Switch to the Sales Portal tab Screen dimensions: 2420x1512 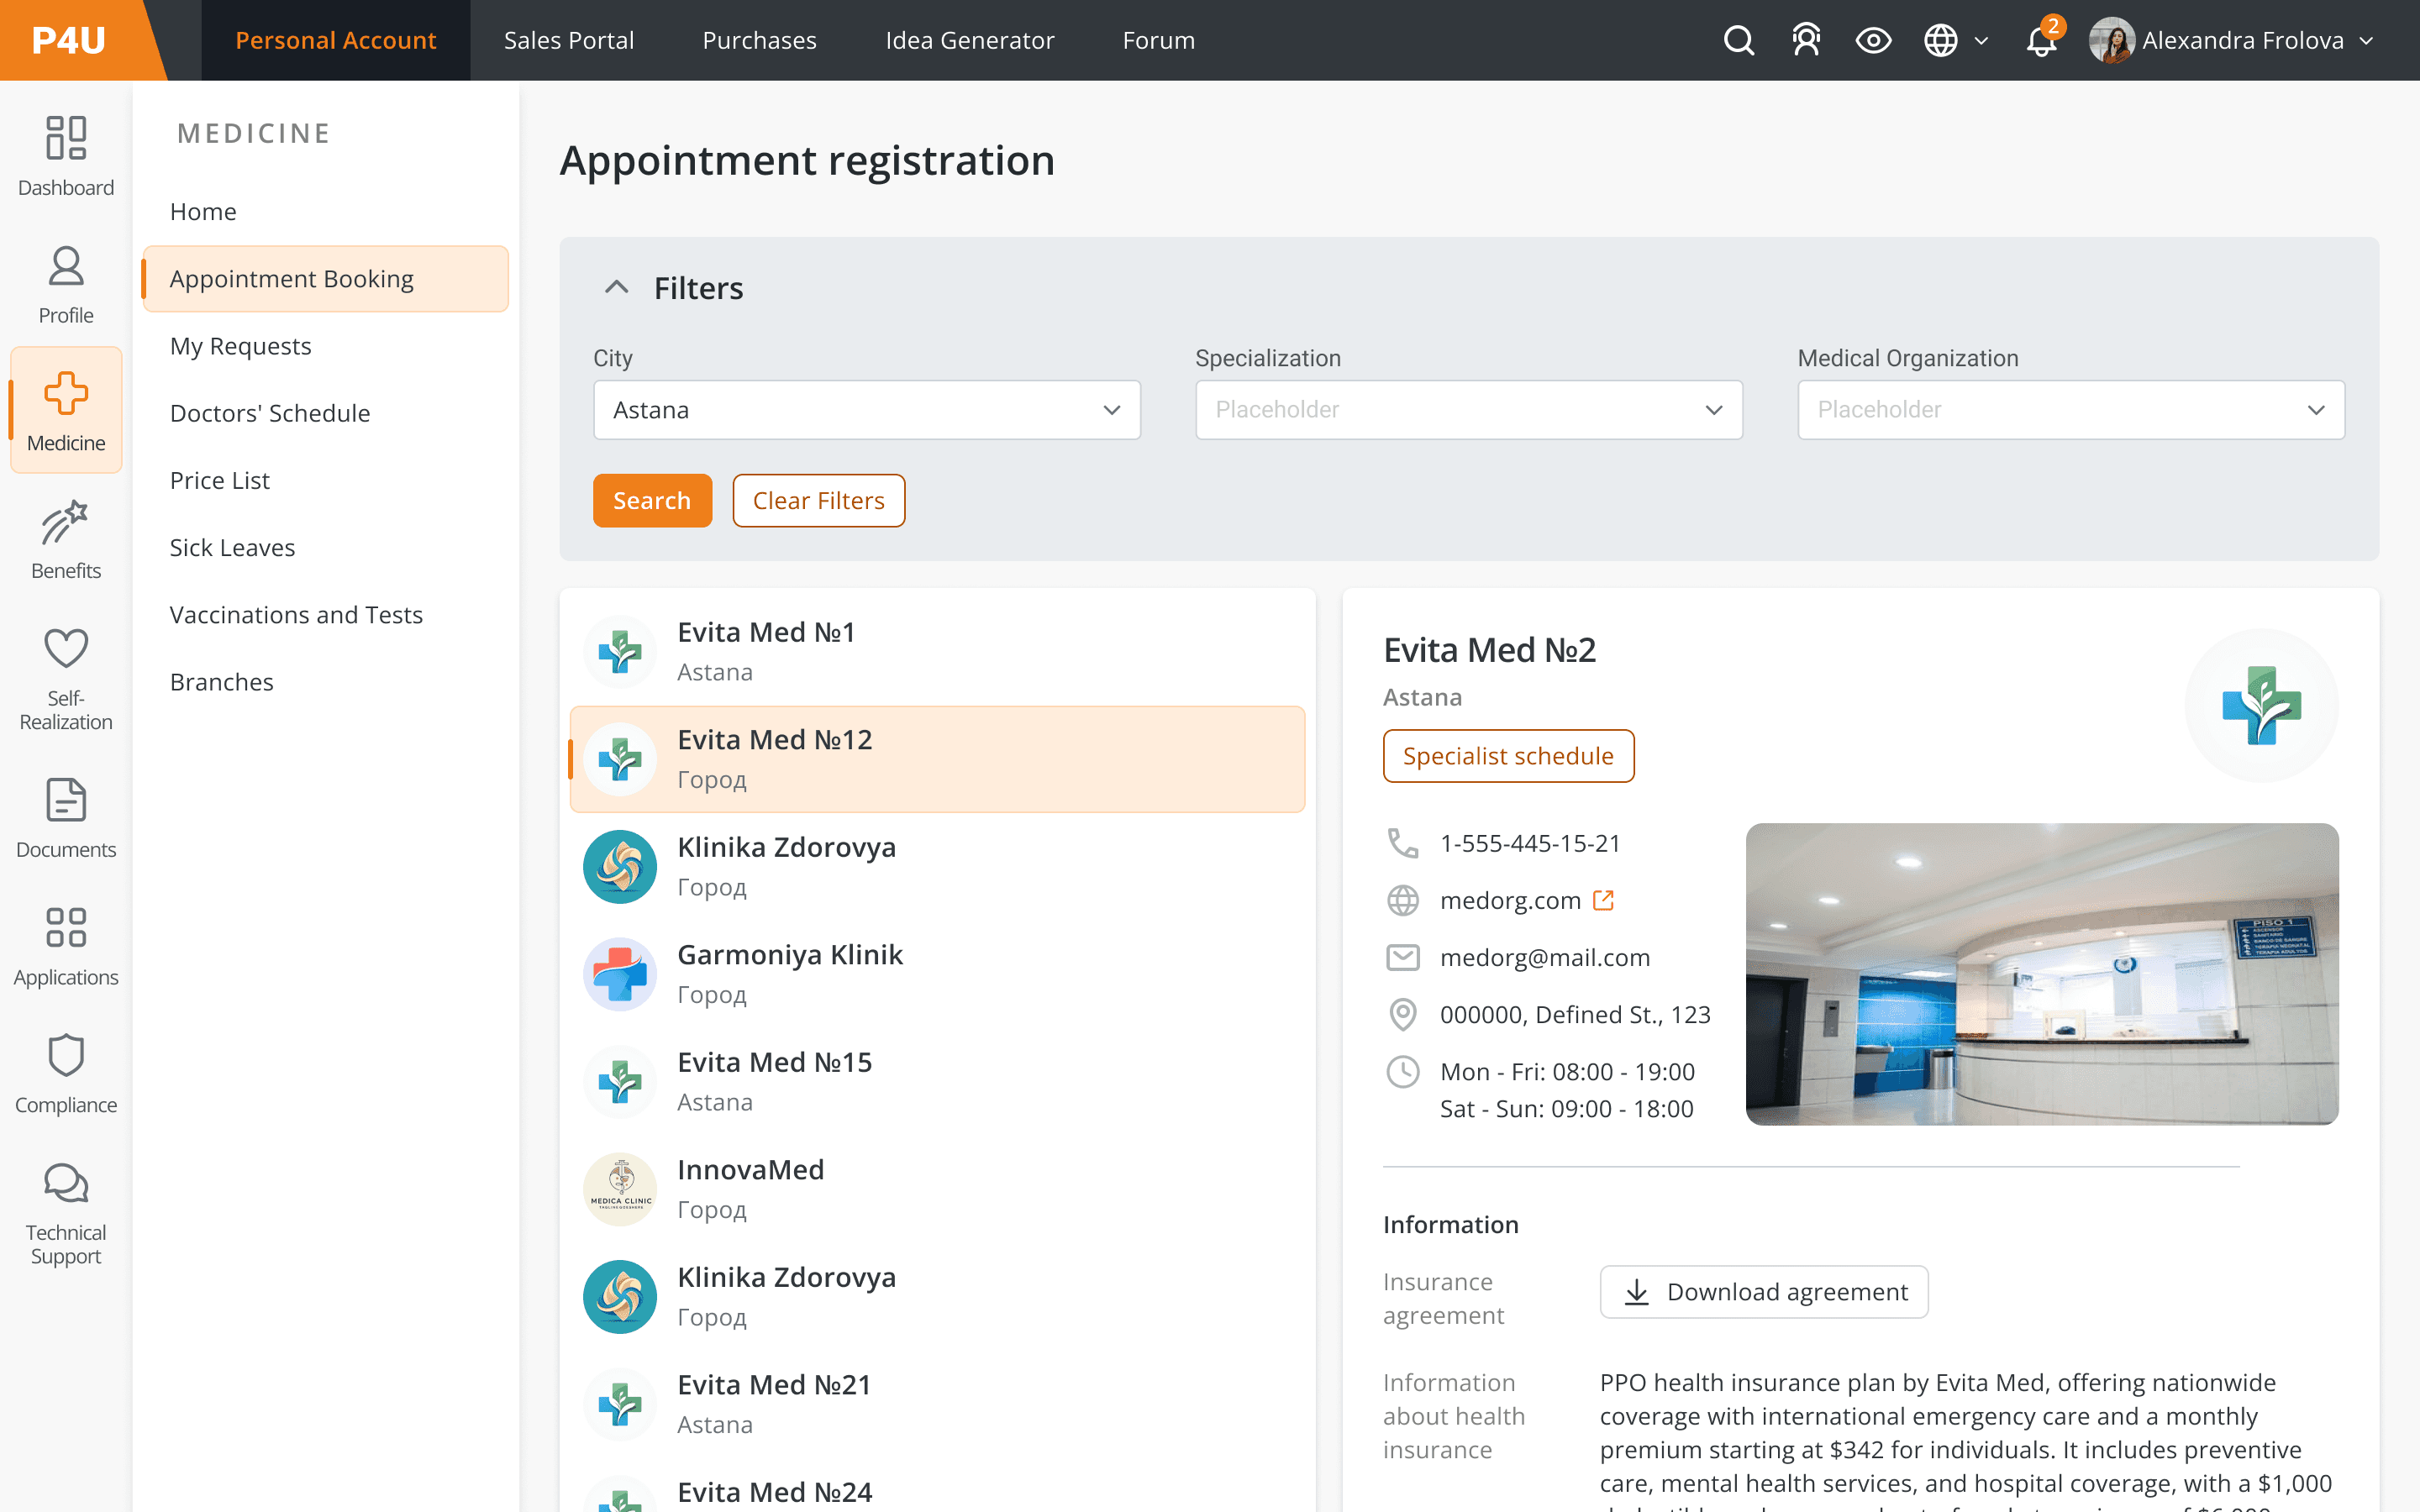(x=568, y=40)
